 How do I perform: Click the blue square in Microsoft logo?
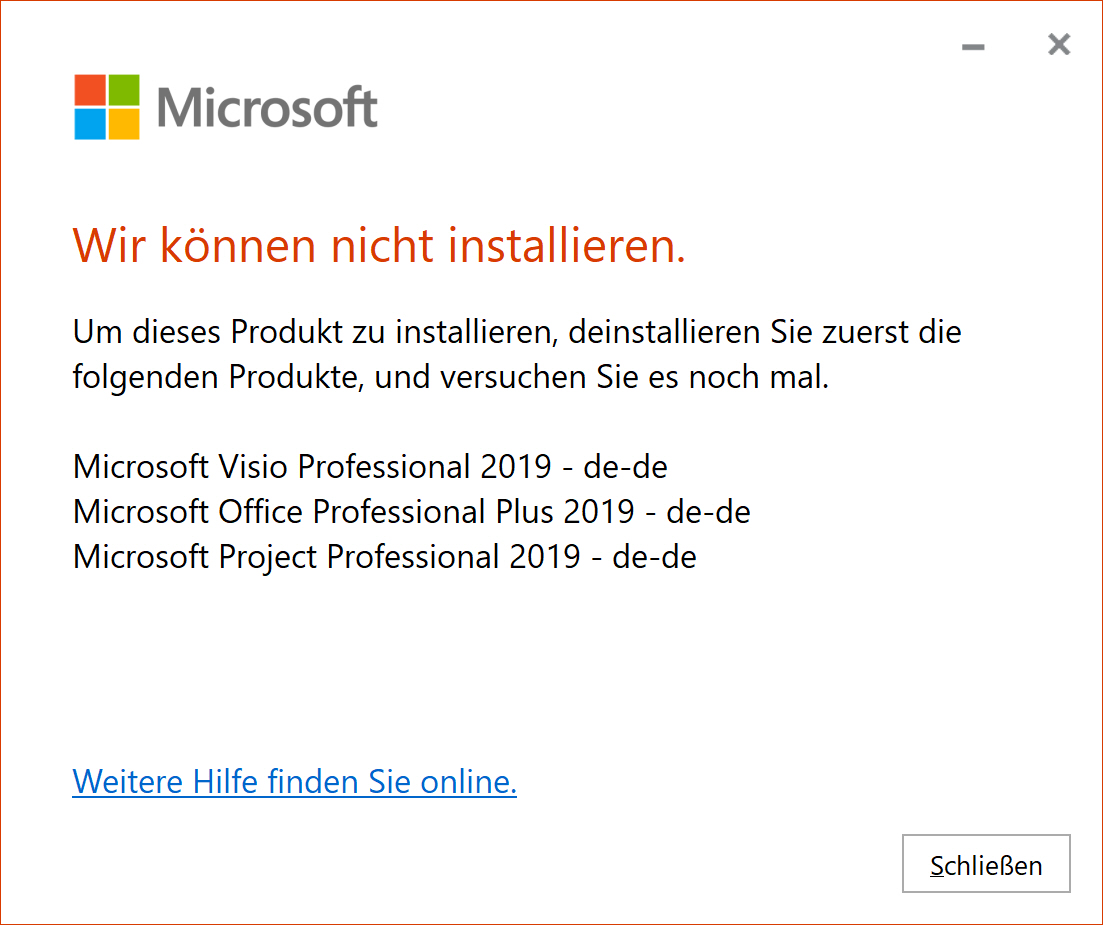tap(90, 124)
